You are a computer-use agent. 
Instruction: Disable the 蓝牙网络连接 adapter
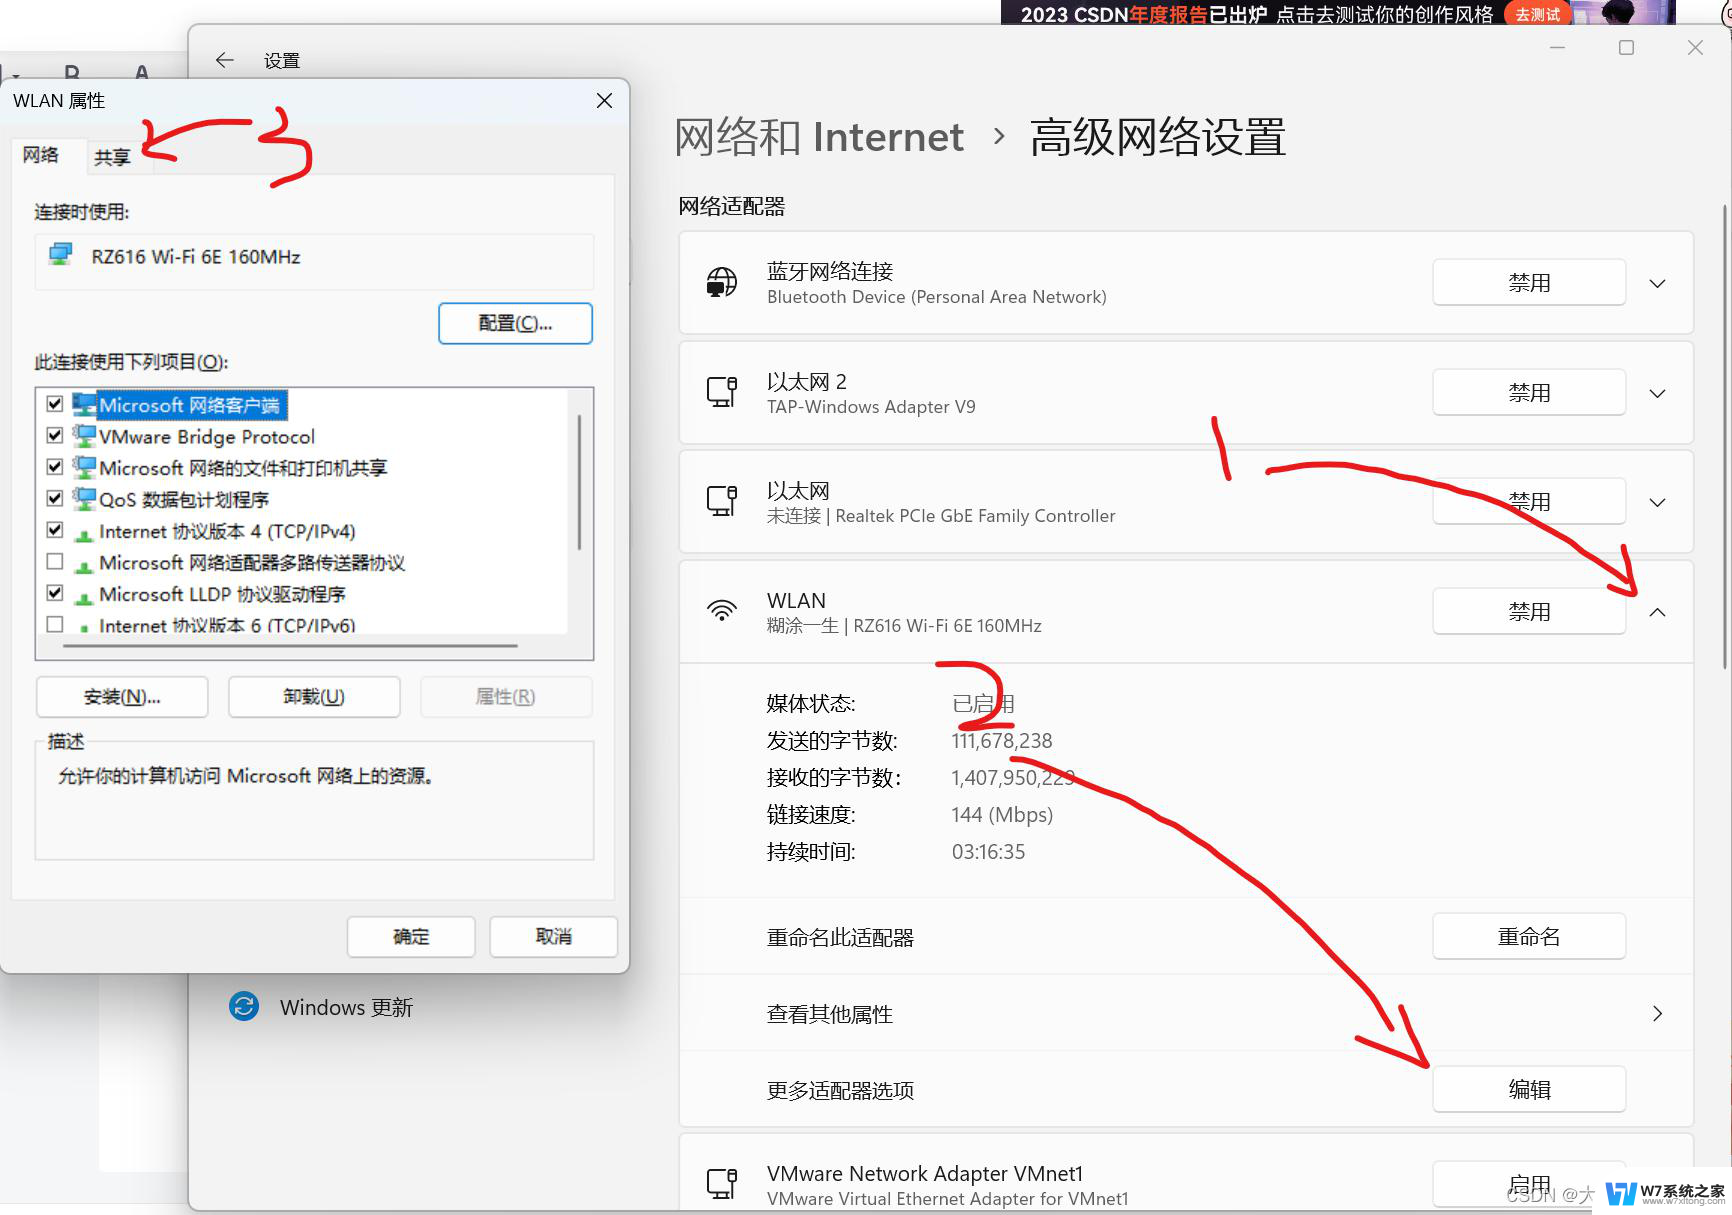coord(1529,283)
